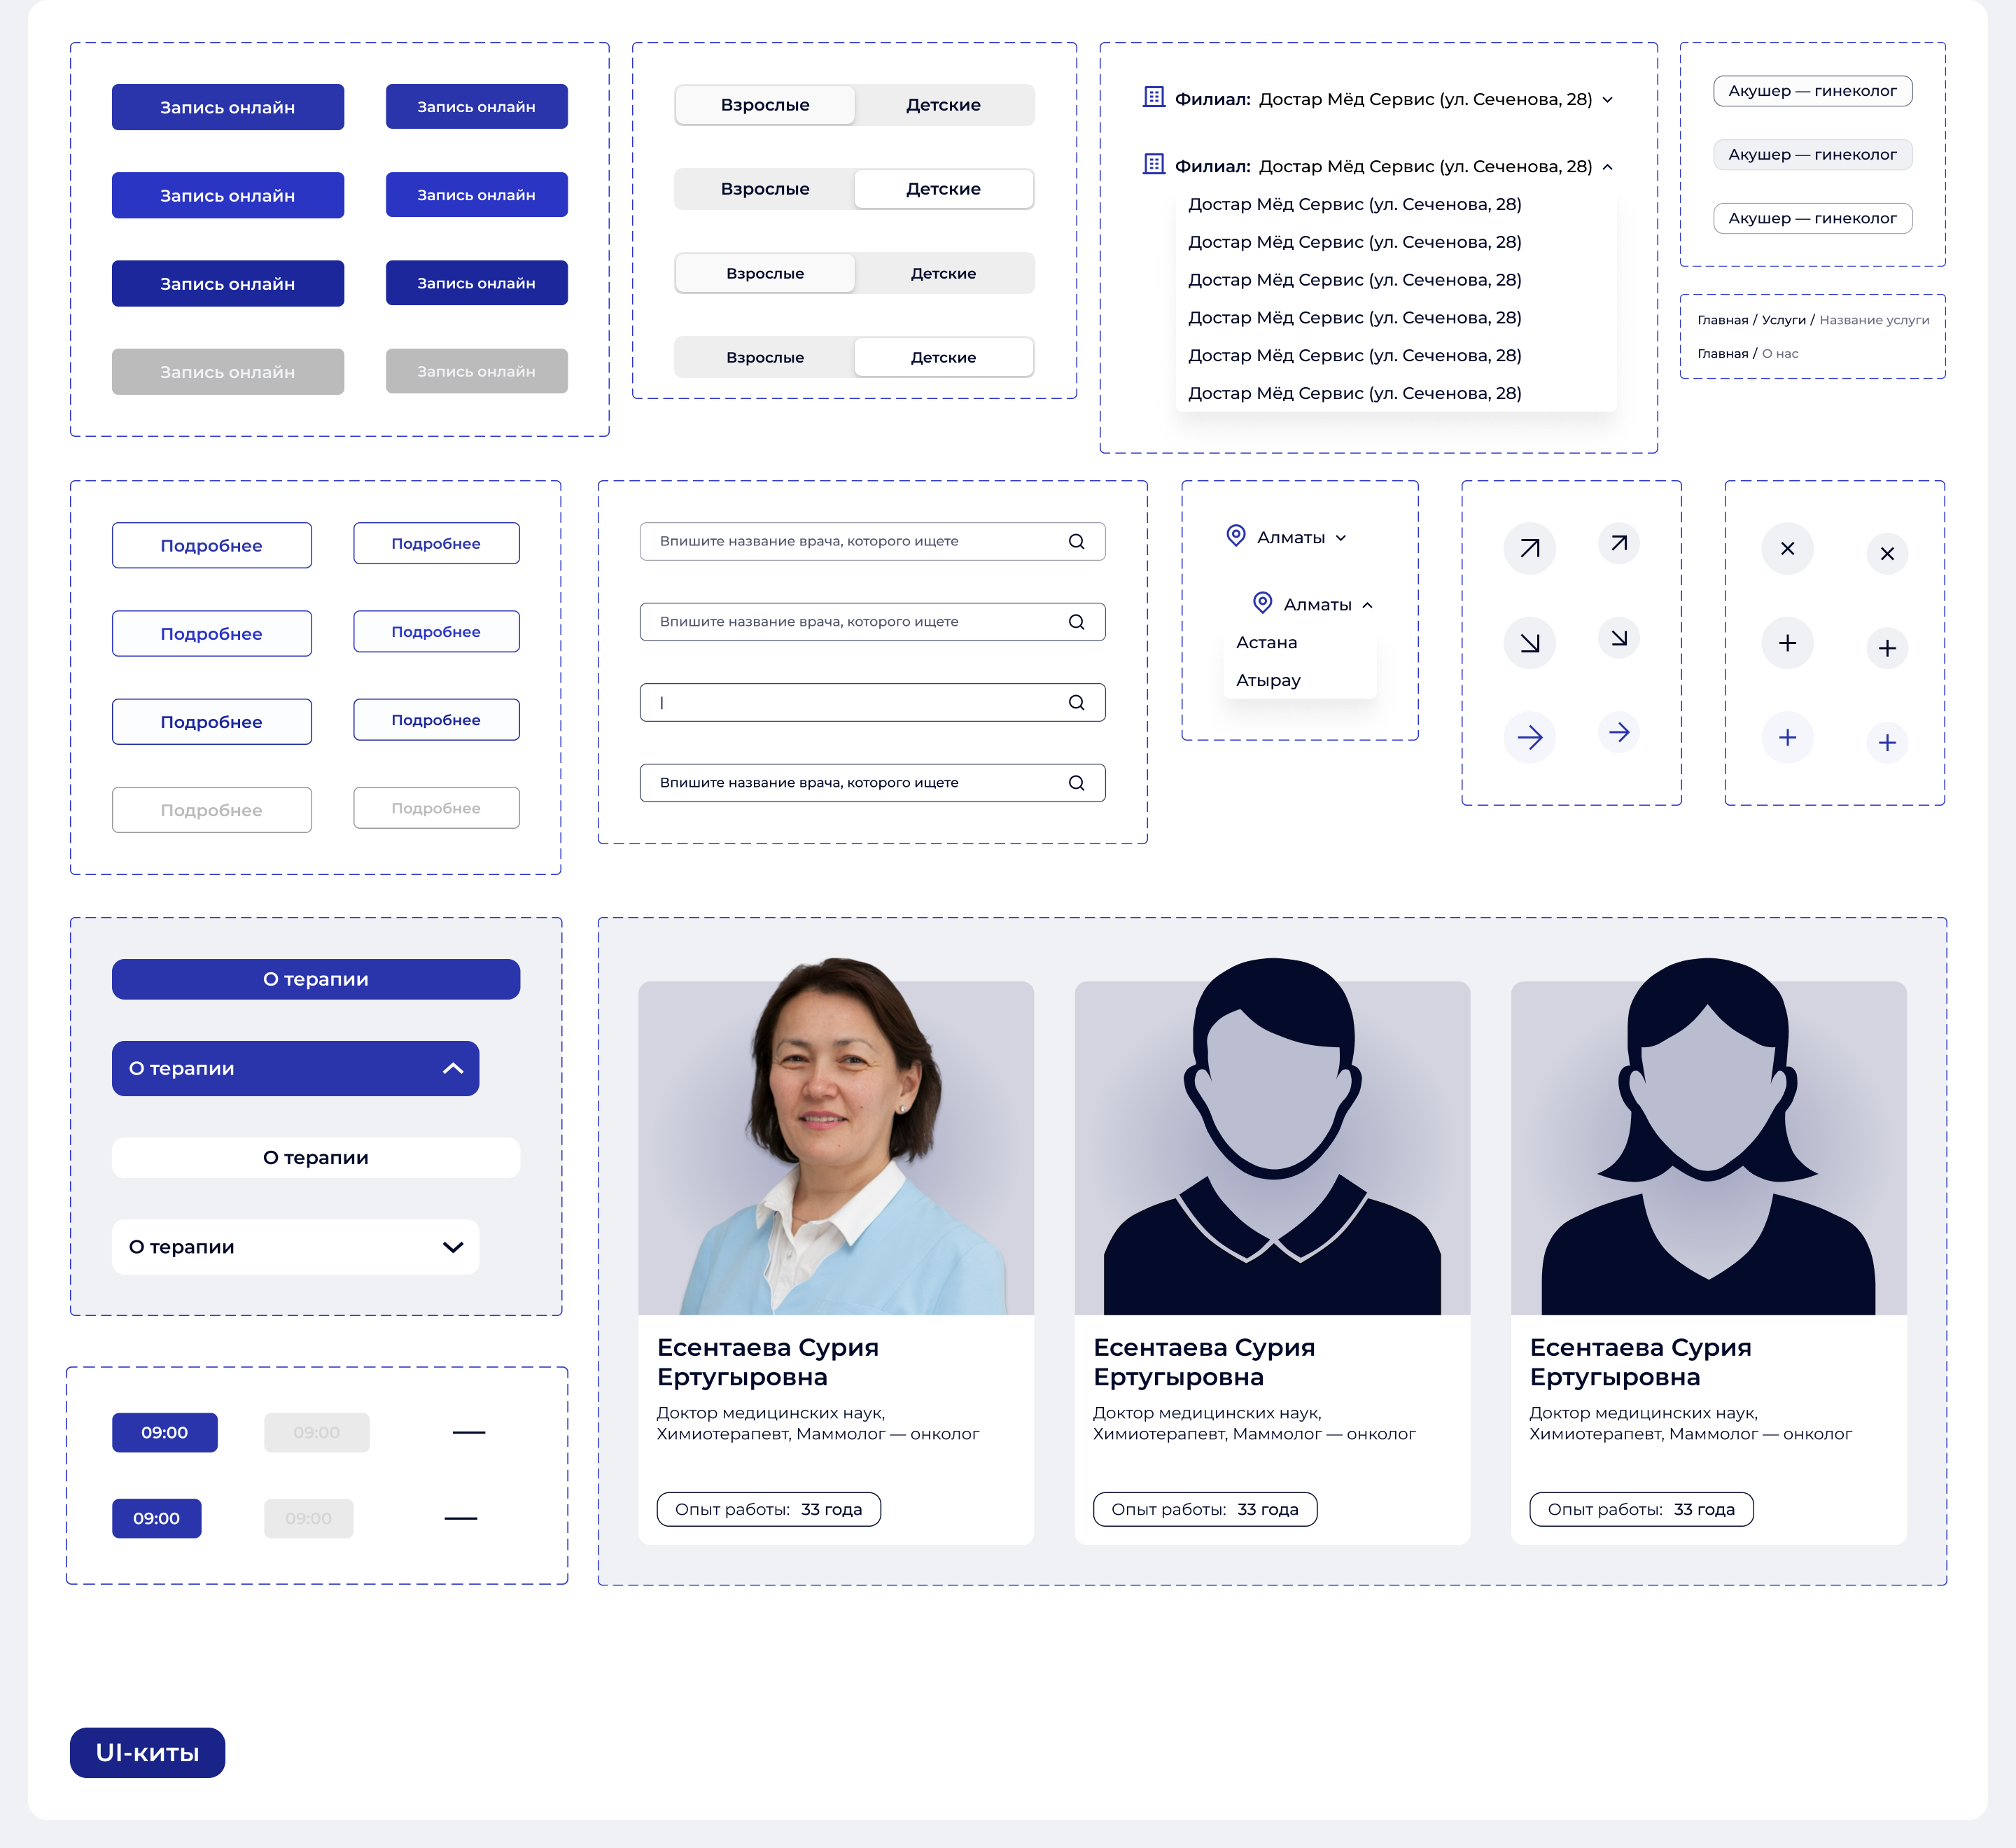Viewport: 2016px width, 1848px height.
Task: Select Детские in the top segmented toggle
Action: 943,105
